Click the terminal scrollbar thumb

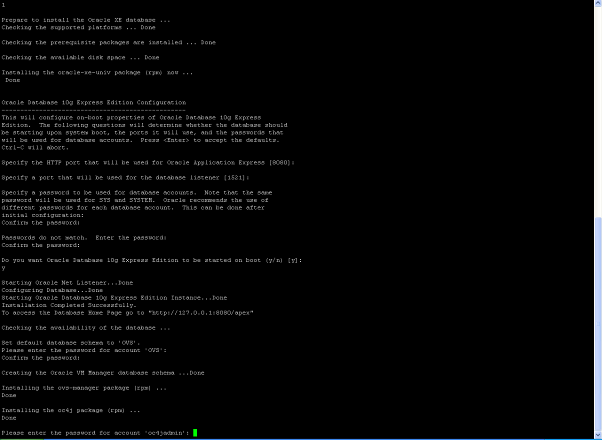(x=598, y=326)
